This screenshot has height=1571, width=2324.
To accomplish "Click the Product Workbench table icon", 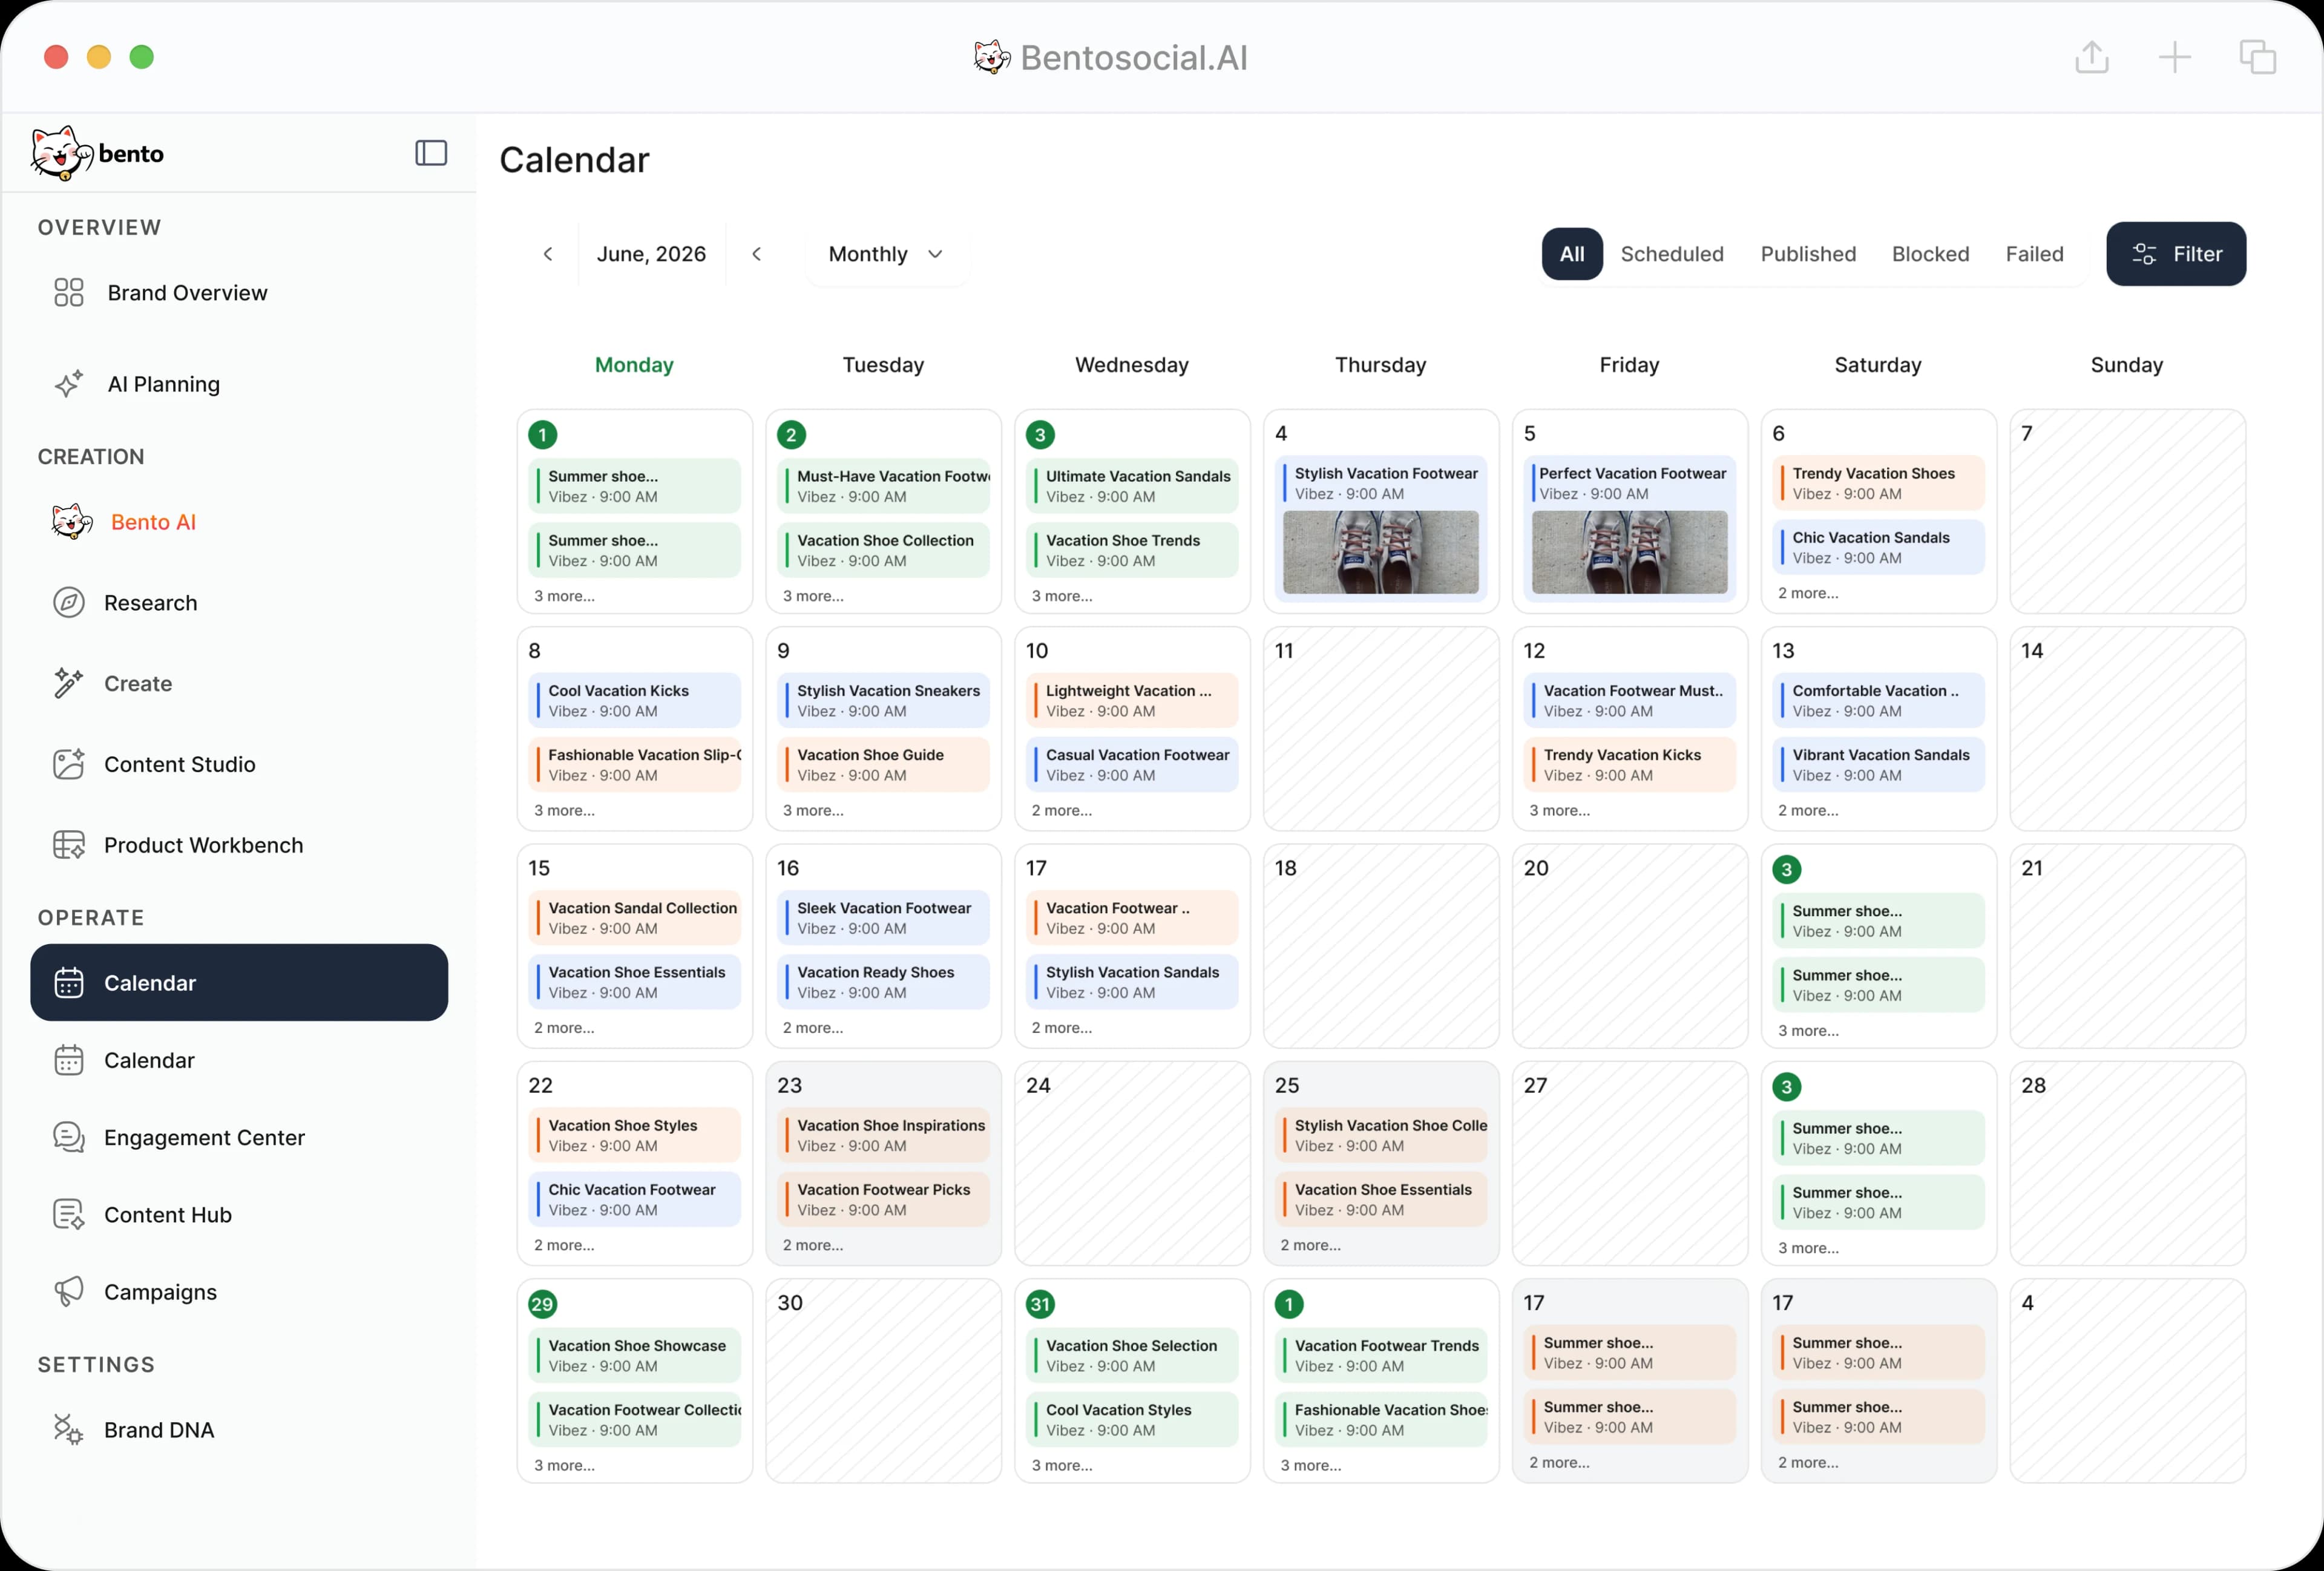I will tap(69, 845).
